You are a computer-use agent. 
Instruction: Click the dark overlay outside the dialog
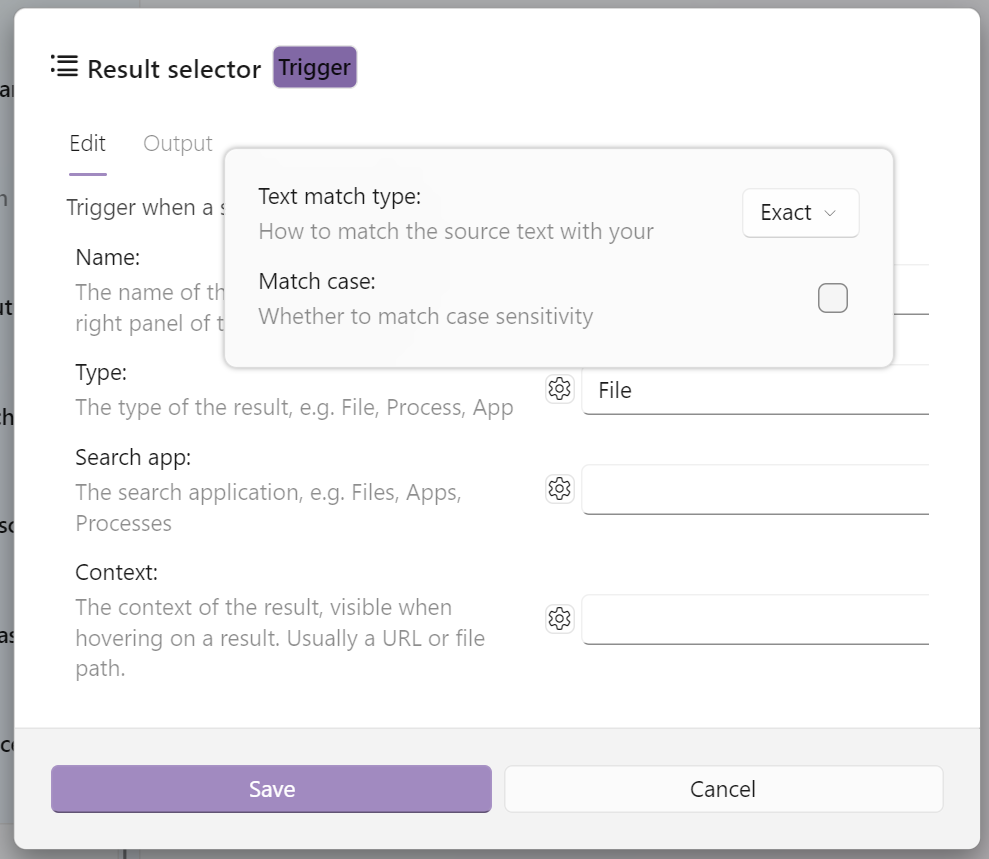click(x=6, y=430)
